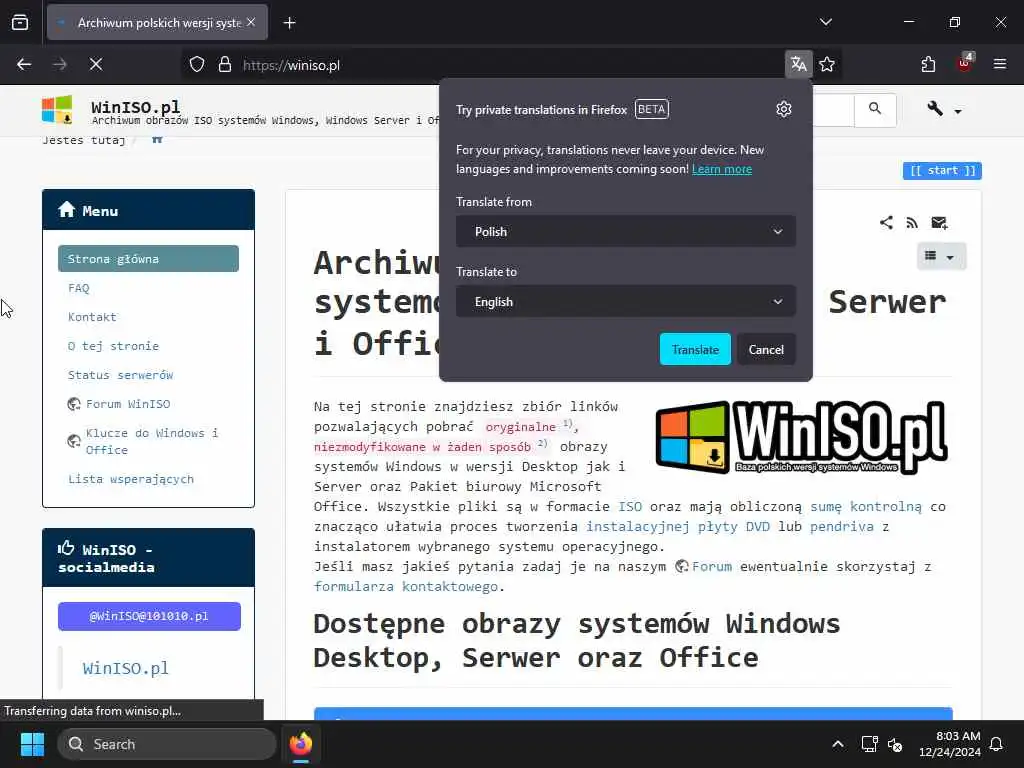
Task: Open the Firefox extensions puzzle icon
Action: click(x=928, y=64)
